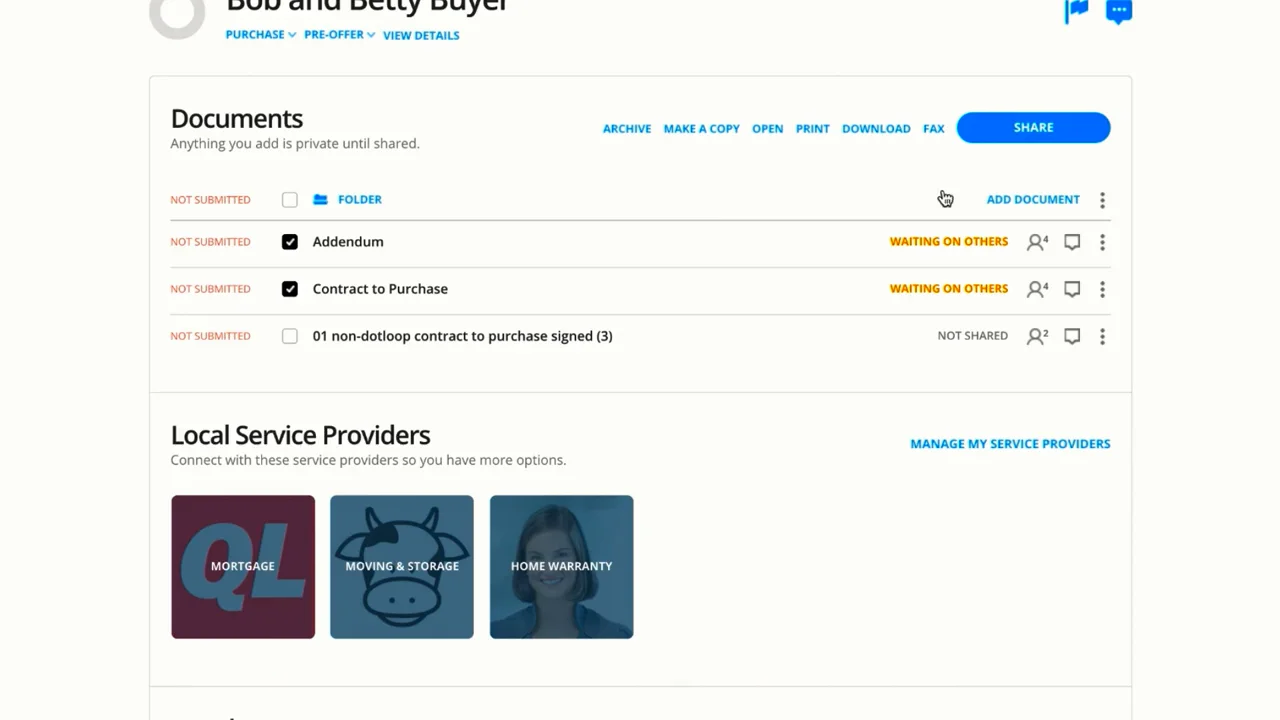This screenshot has width=1280, height=720.
Task: Open the folder's three-dot options menu
Action: (1102, 200)
